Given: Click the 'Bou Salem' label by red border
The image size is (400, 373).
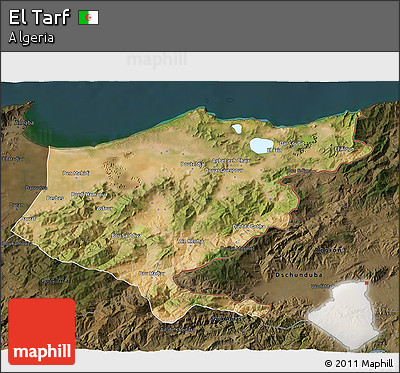Looking at the screenshot, I should tap(299, 171).
